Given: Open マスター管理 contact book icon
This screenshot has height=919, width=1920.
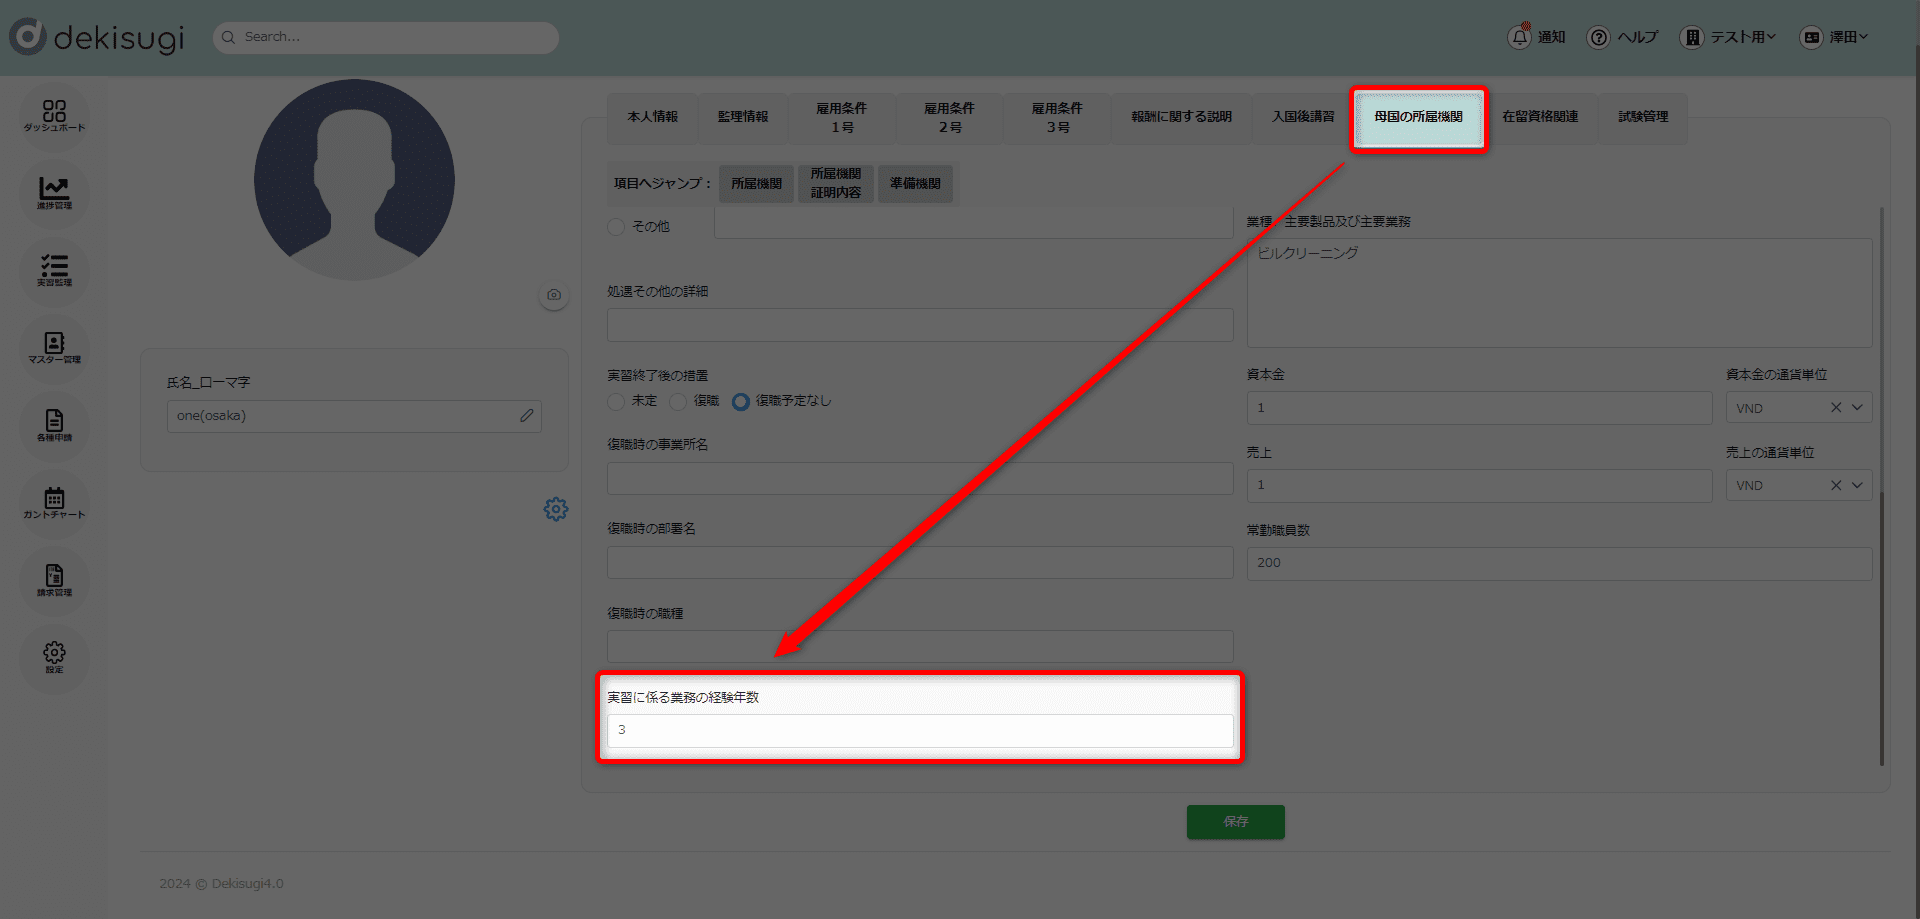Looking at the screenshot, I should click(x=54, y=348).
